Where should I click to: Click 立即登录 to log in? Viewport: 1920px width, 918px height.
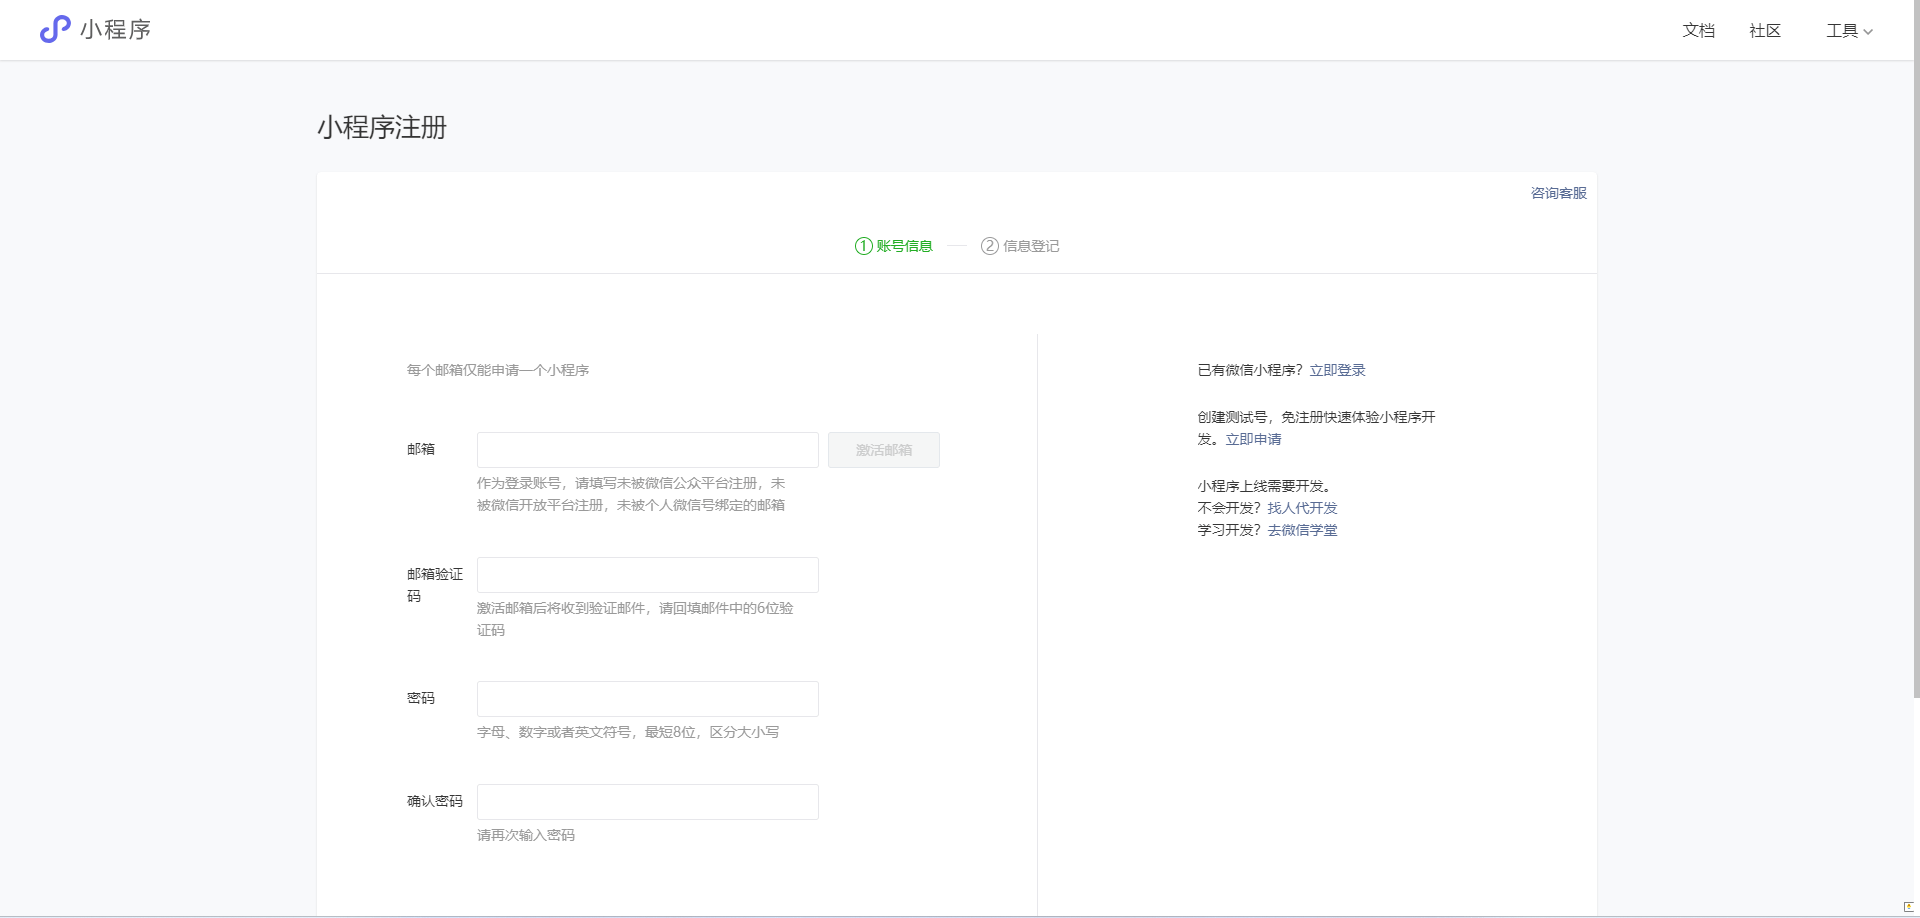1337,369
